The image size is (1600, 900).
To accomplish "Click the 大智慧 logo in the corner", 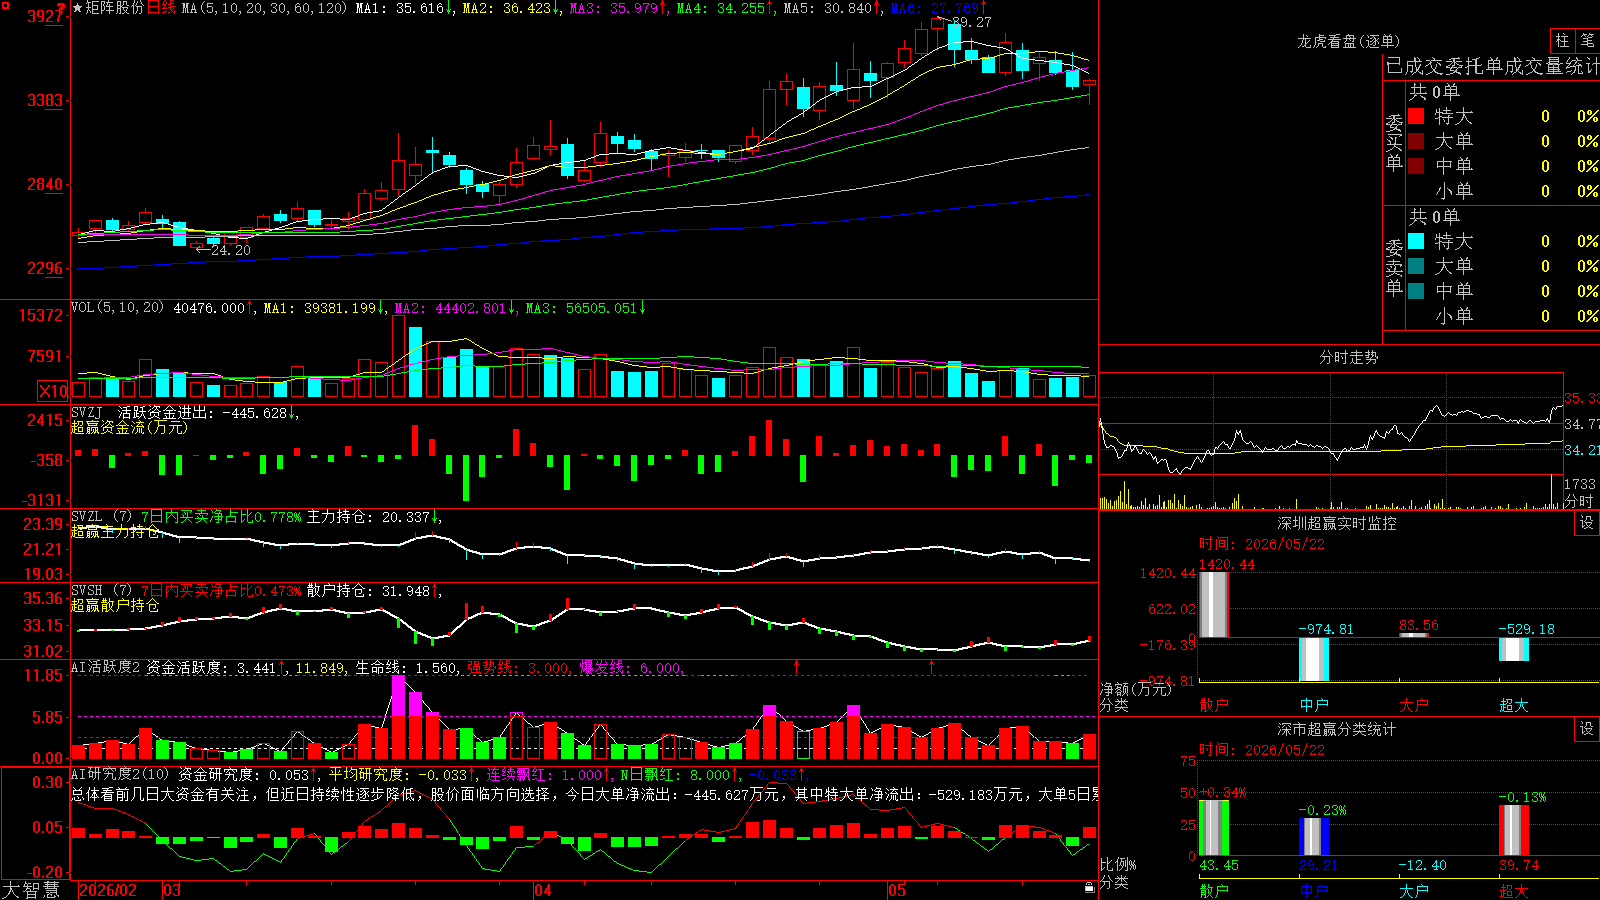I will pyautogui.click(x=31, y=890).
